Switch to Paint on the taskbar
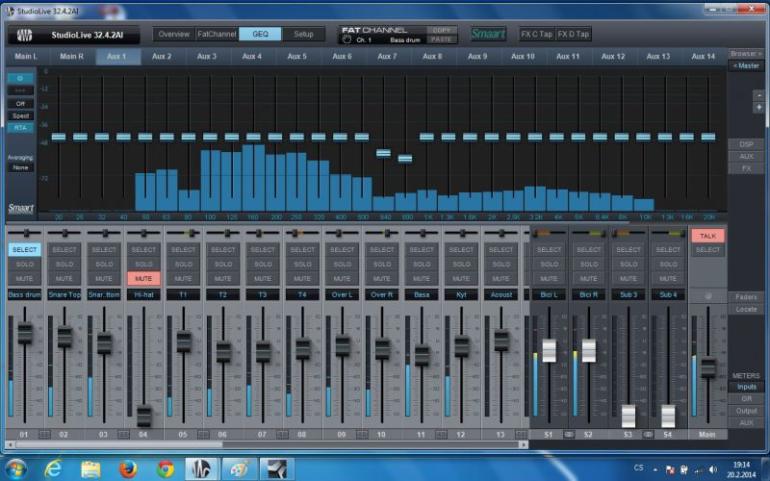770x481 pixels. coord(240,469)
